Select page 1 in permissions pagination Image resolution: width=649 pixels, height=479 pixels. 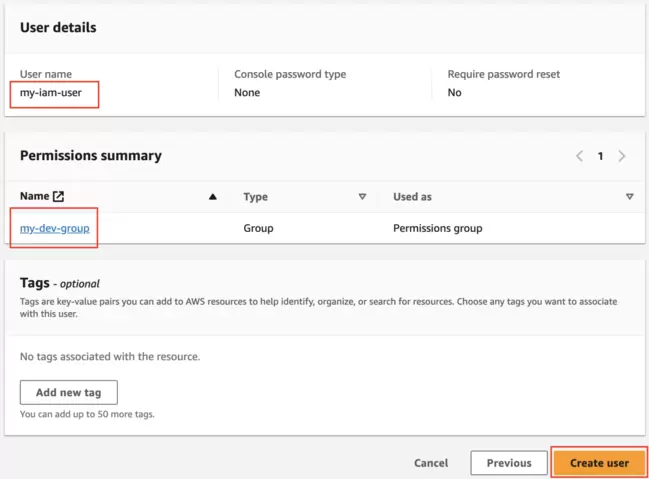600,156
